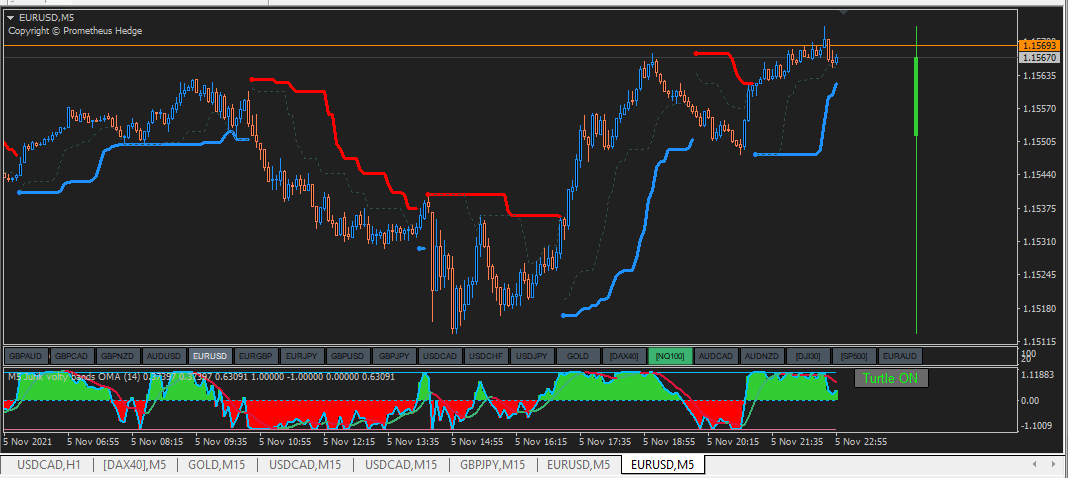Switch to the GBPJPY,M15 chart tab
The image size is (1068, 478).
point(492,465)
